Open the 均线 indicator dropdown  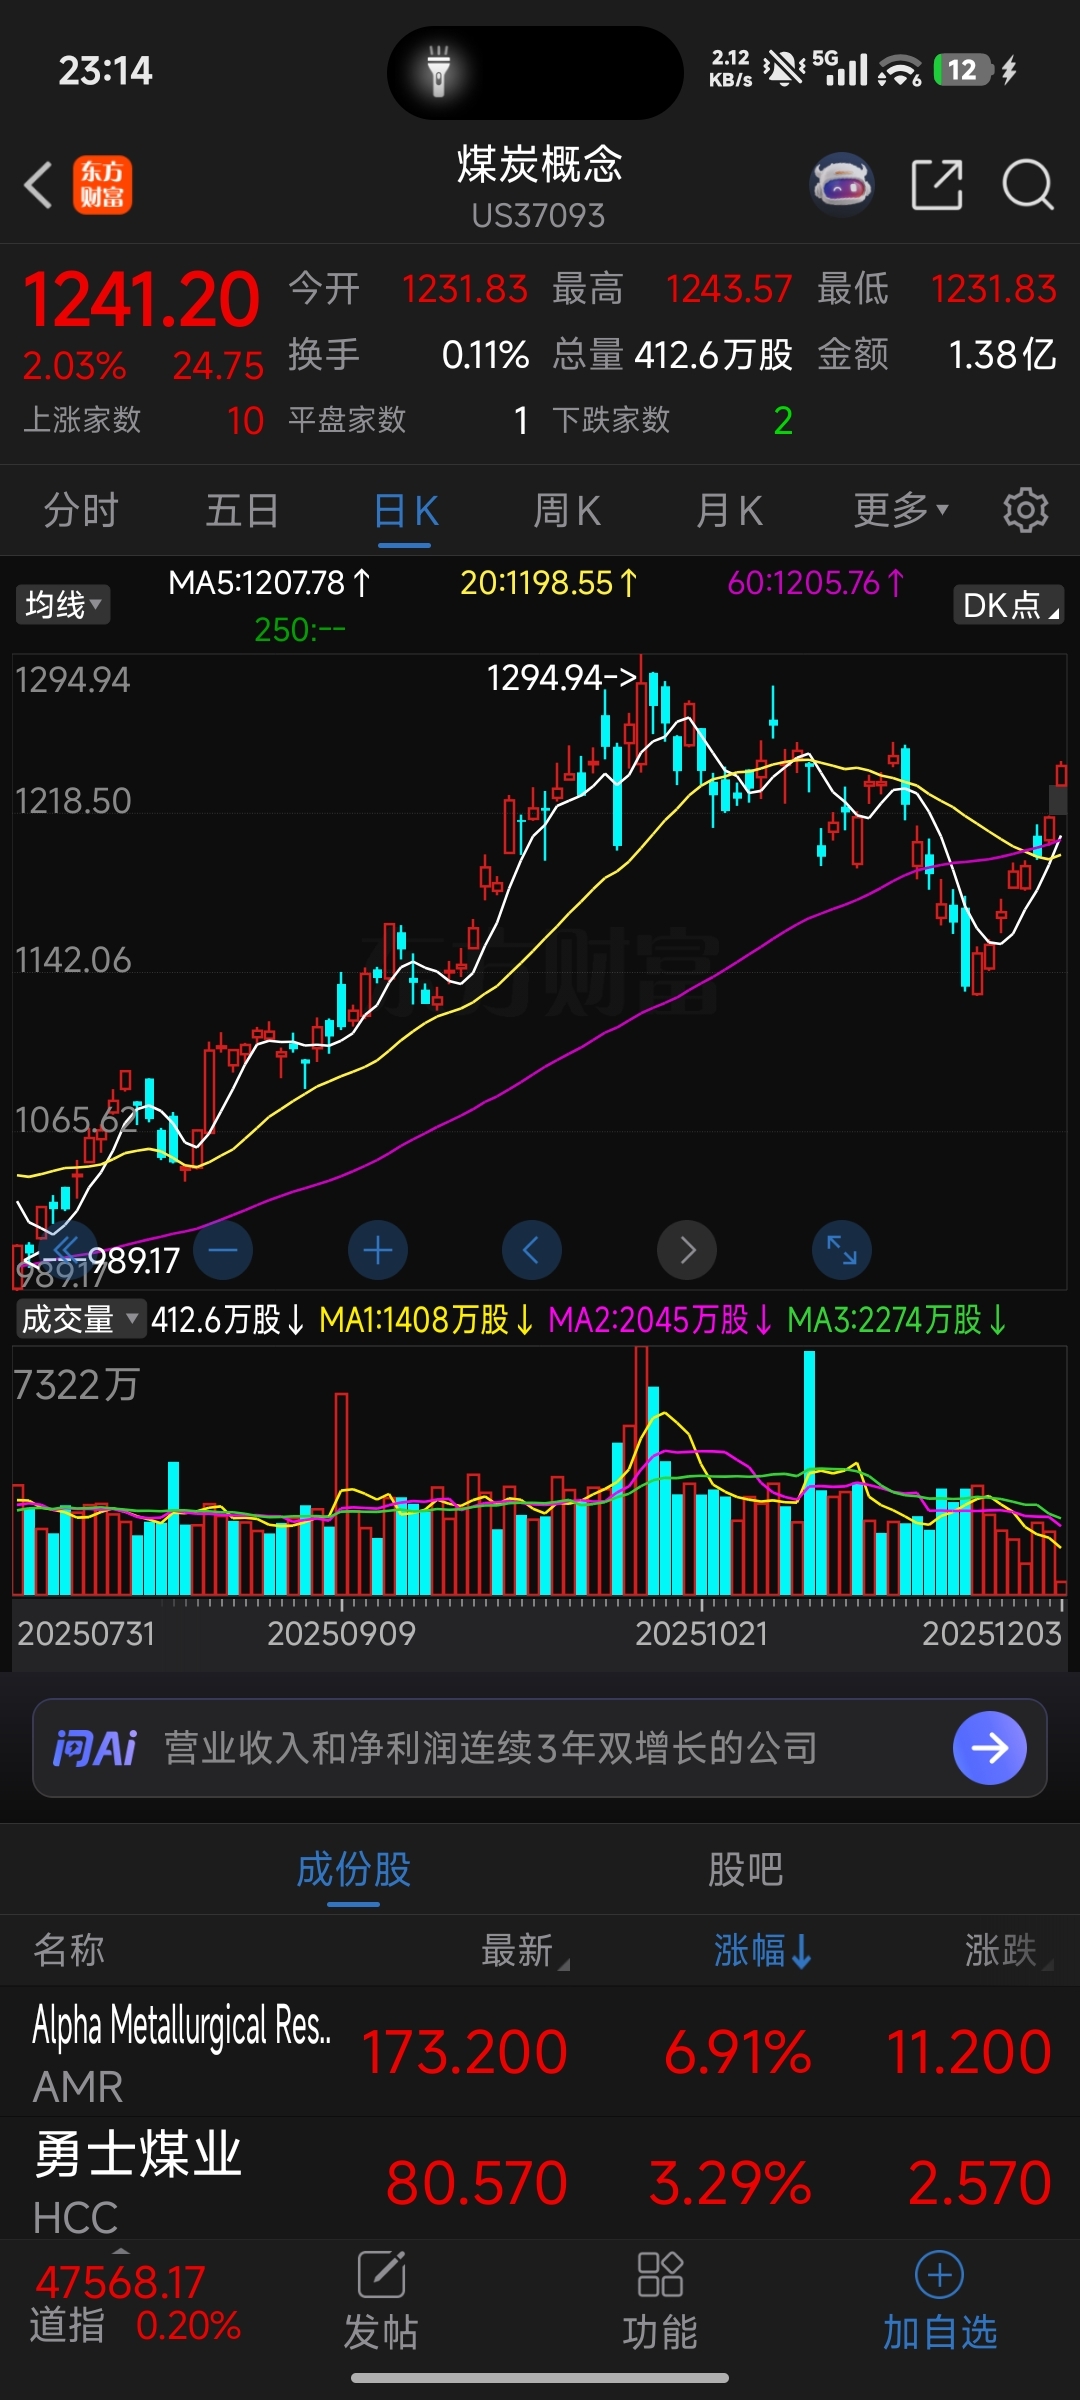pyautogui.click(x=63, y=604)
